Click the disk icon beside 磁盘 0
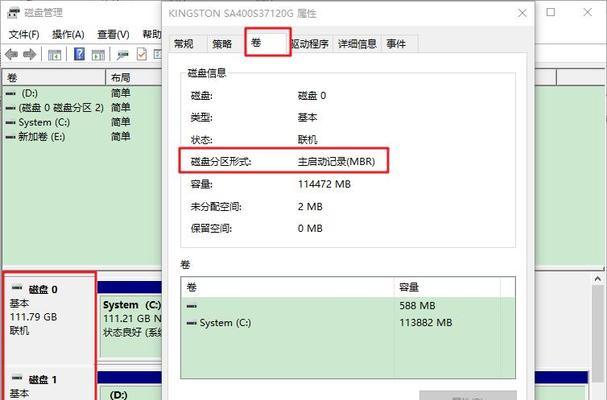 click(17, 288)
